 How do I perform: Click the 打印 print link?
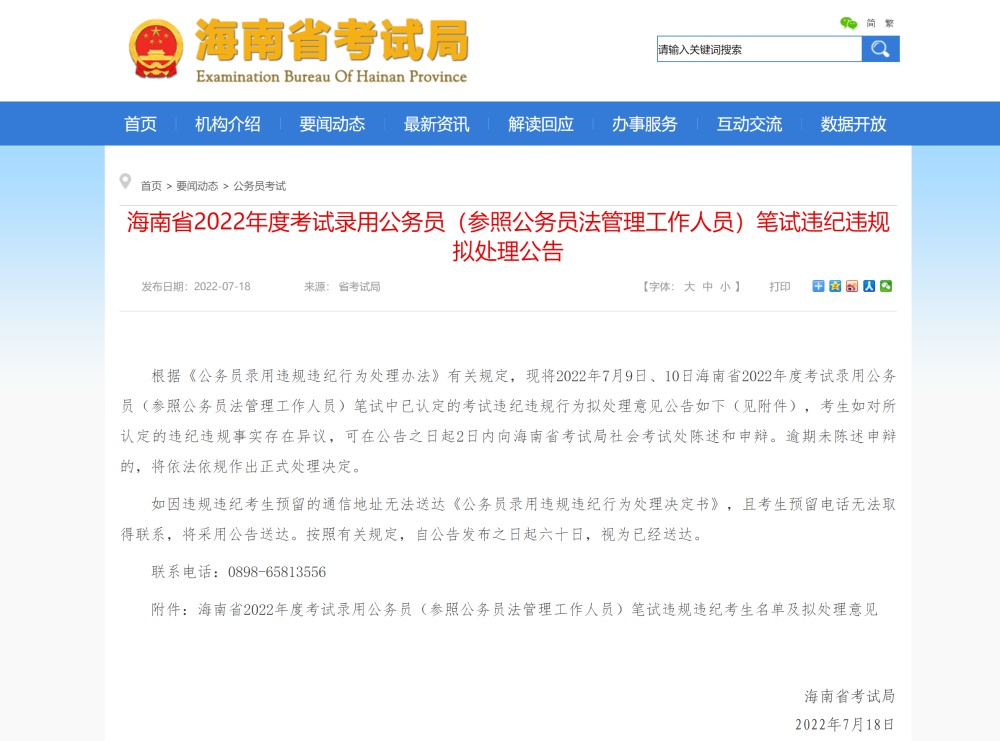(x=779, y=287)
